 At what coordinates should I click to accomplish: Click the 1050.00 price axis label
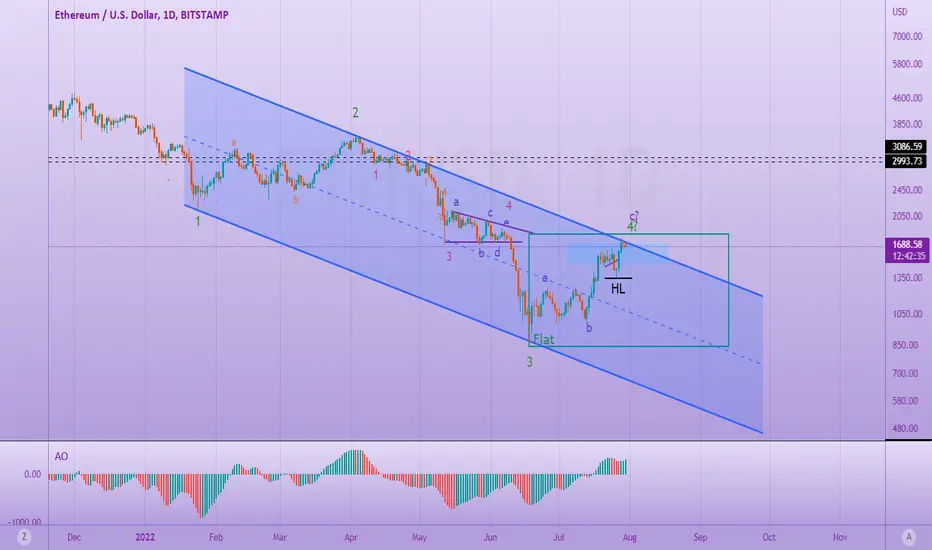click(907, 315)
